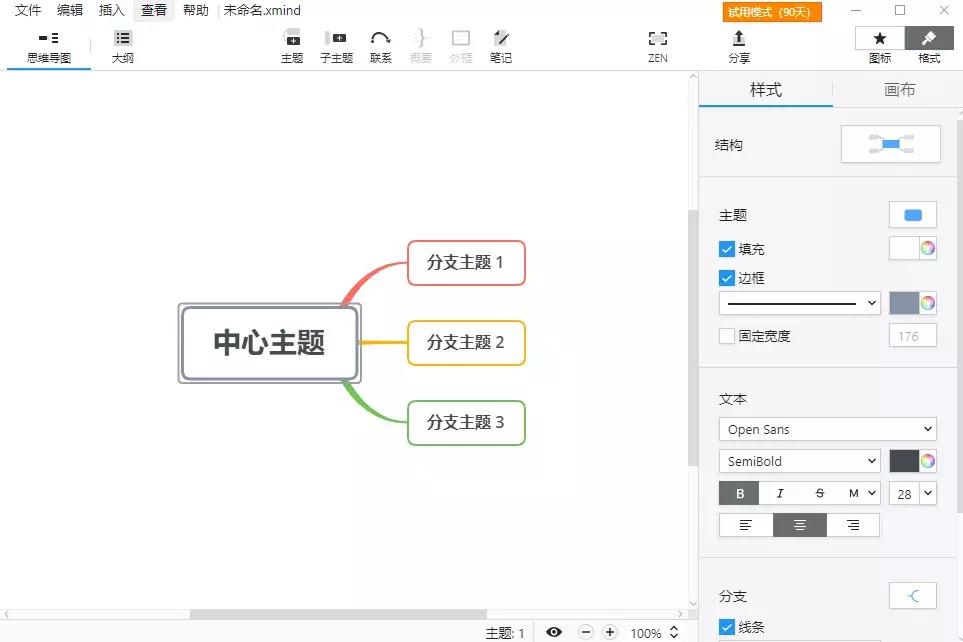
Task: Apply bold with the B button
Action: (739, 493)
